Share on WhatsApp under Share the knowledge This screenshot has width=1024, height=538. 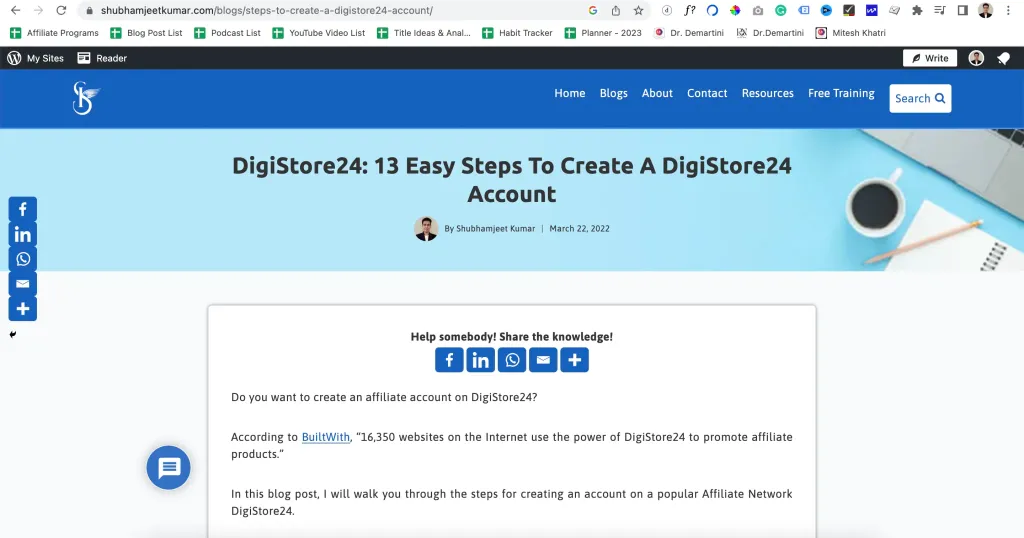pyautogui.click(x=512, y=360)
